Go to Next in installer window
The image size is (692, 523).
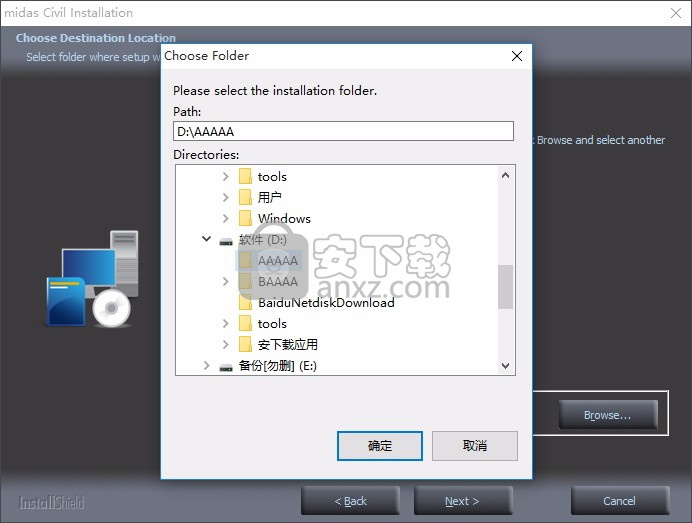tap(463, 501)
